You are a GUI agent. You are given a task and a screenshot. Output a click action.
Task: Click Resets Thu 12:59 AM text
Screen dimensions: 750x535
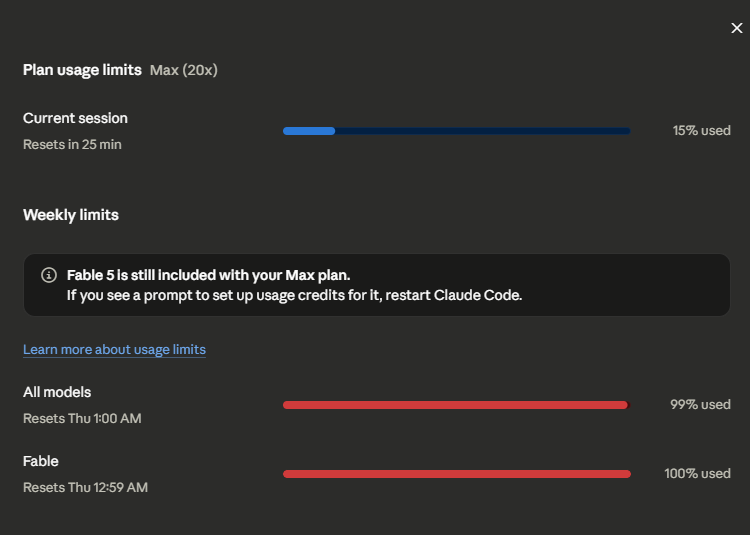coord(86,487)
